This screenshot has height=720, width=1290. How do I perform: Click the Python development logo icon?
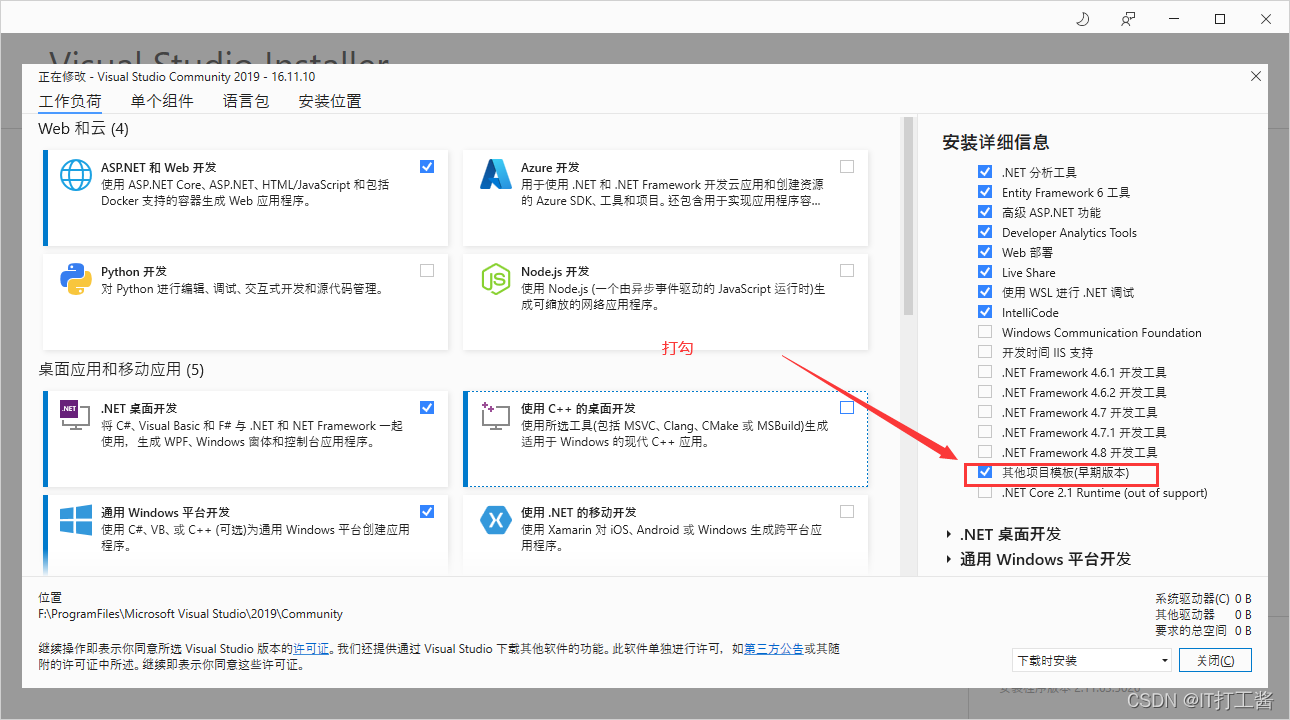pyautogui.click(x=76, y=279)
